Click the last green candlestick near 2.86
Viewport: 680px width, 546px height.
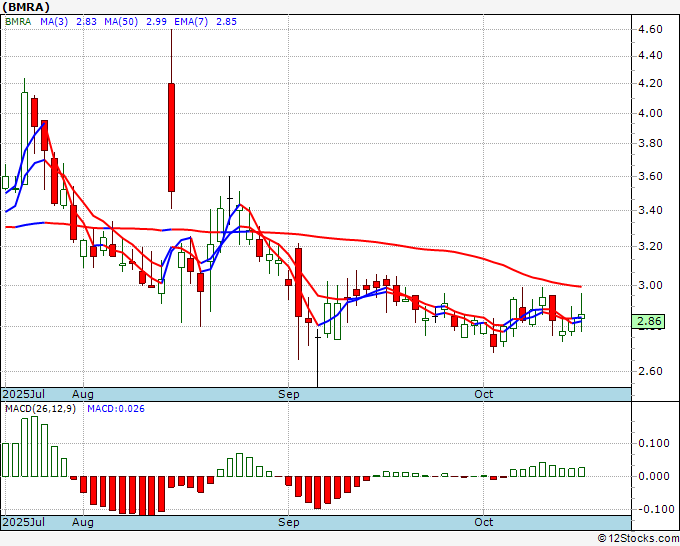[582, 316]
